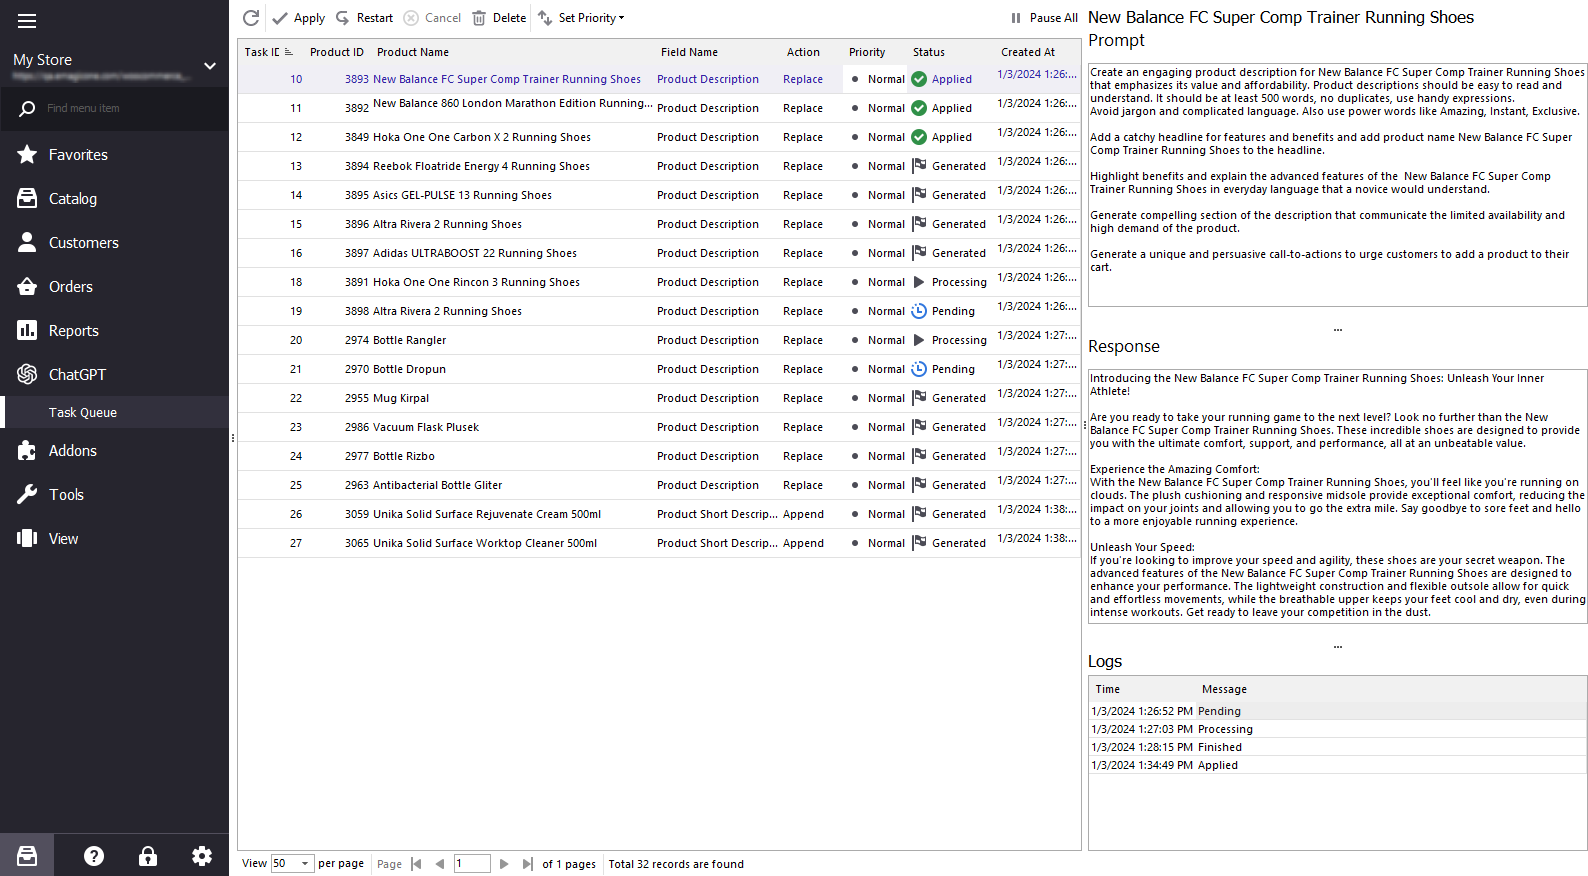Click the lock icon in bottom bar

[x=148, y=856]
